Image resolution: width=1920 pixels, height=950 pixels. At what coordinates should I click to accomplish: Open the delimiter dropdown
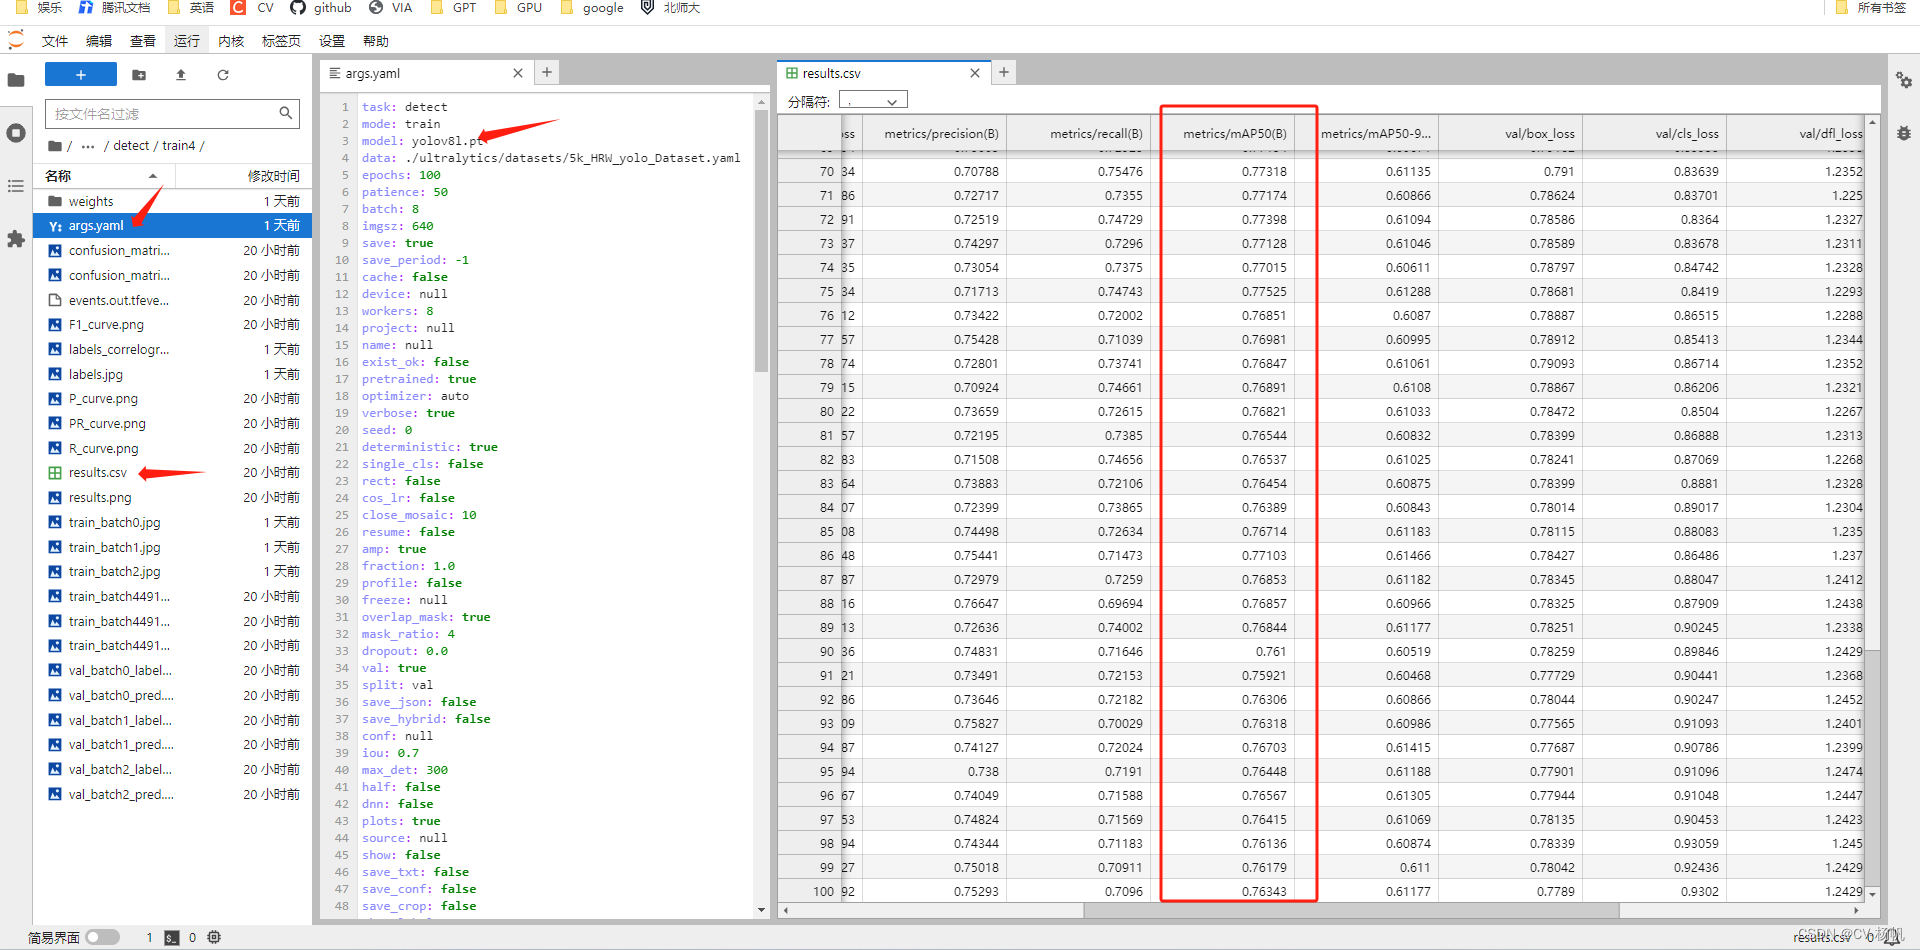[x=873, y=101]
